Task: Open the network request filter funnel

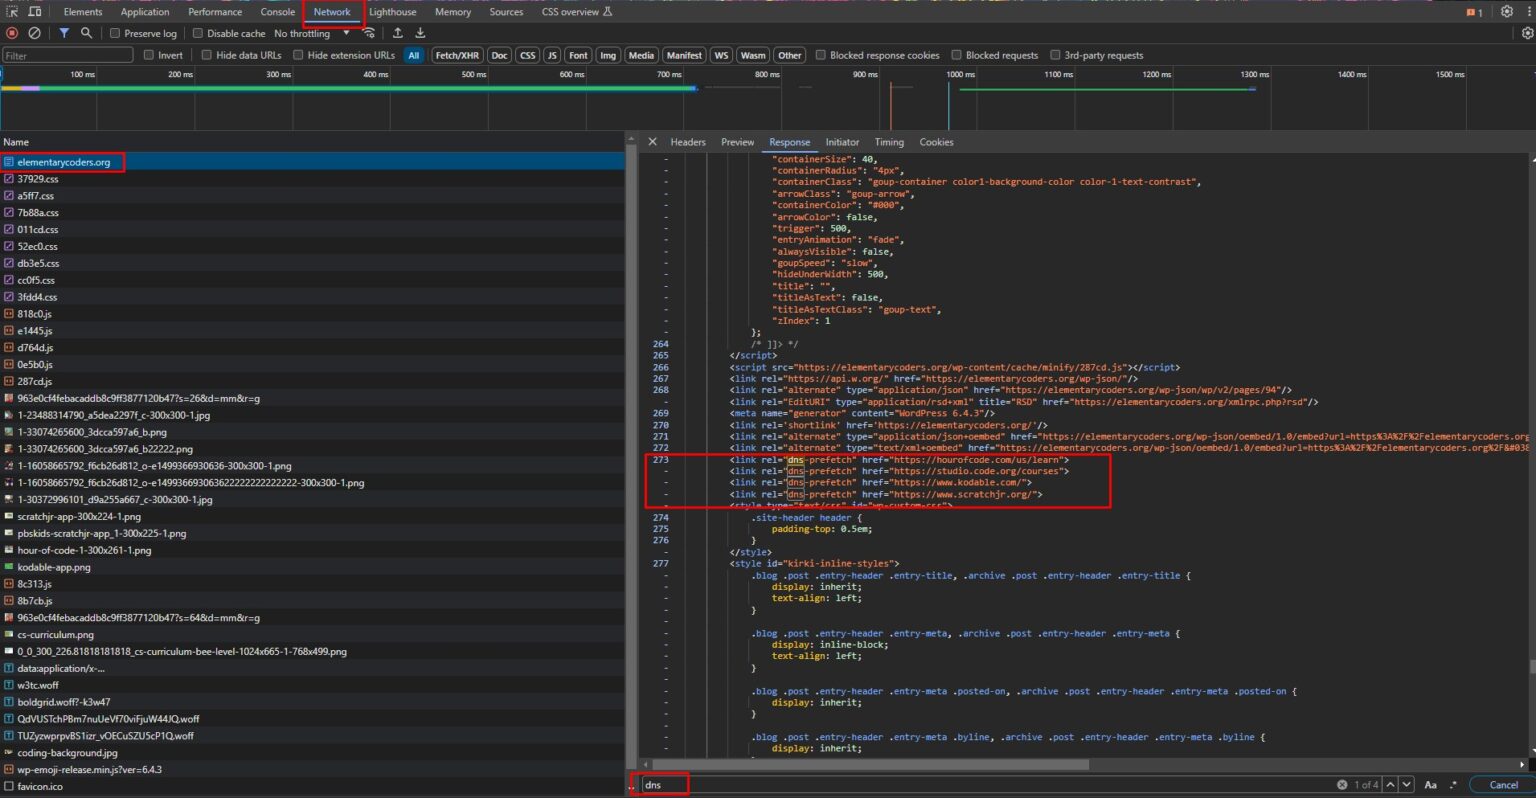Action: click(62, 33)
